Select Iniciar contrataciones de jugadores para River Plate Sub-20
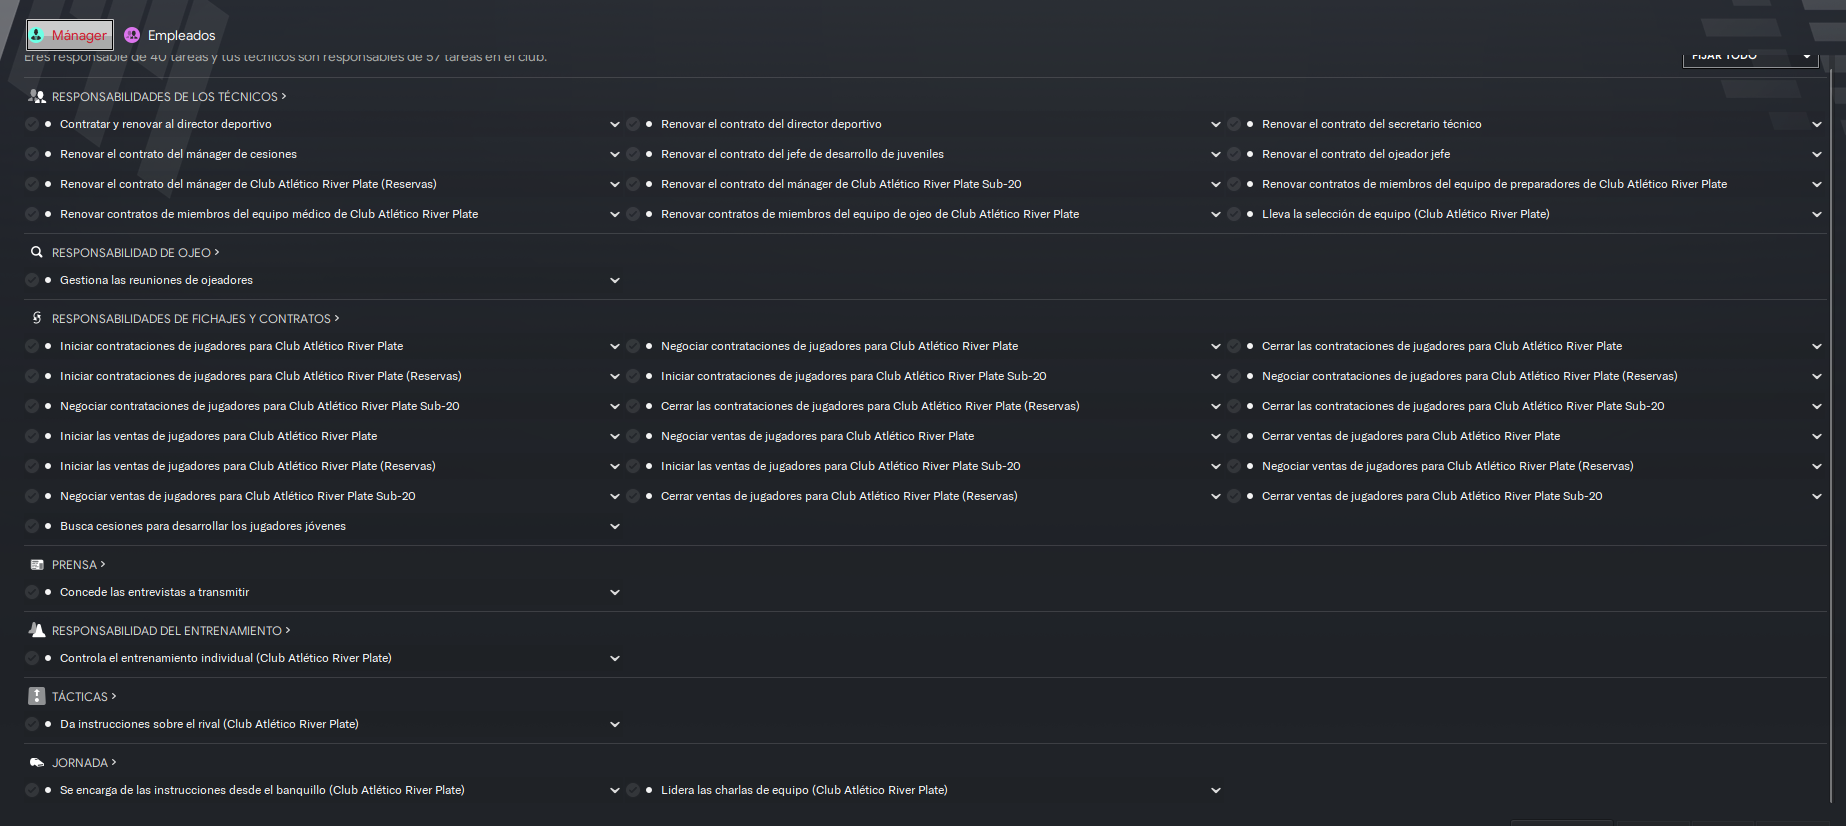This screenshot has width=1846, height=826. (854, 376)
